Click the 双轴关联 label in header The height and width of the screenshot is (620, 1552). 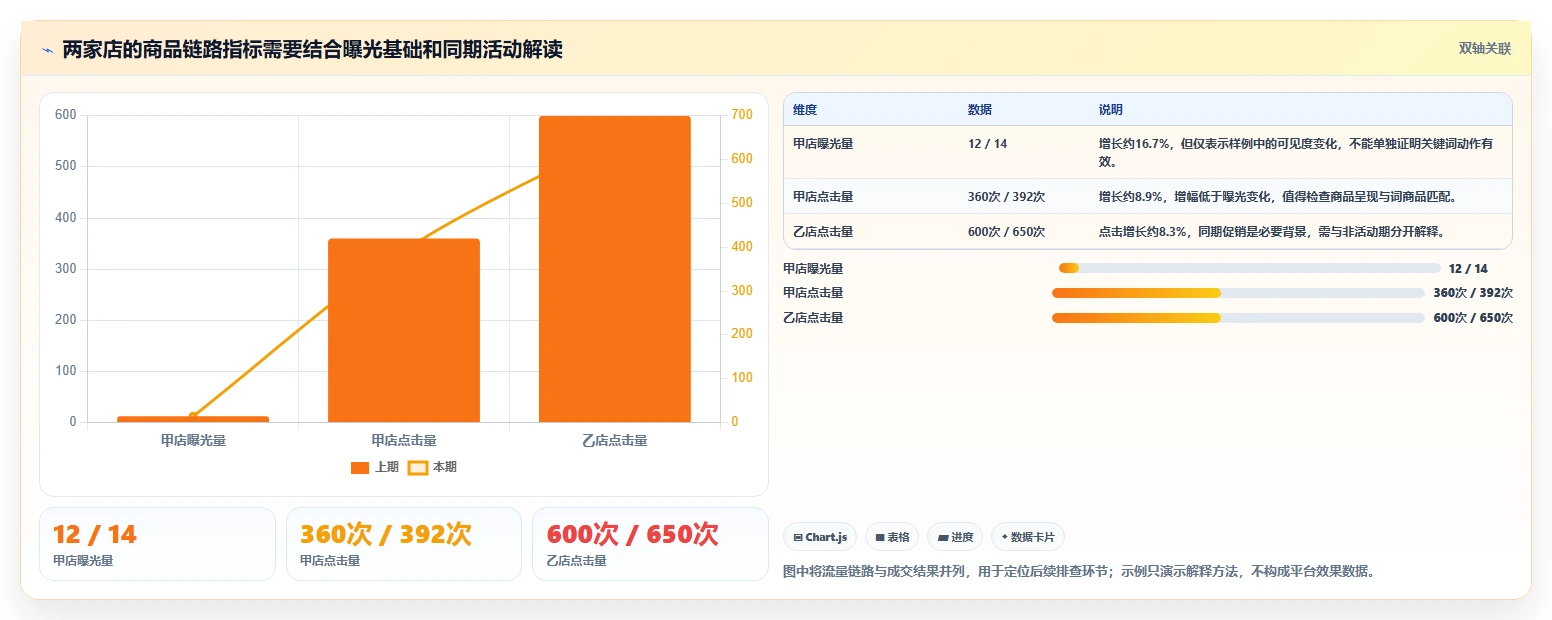pos(1484,49)
